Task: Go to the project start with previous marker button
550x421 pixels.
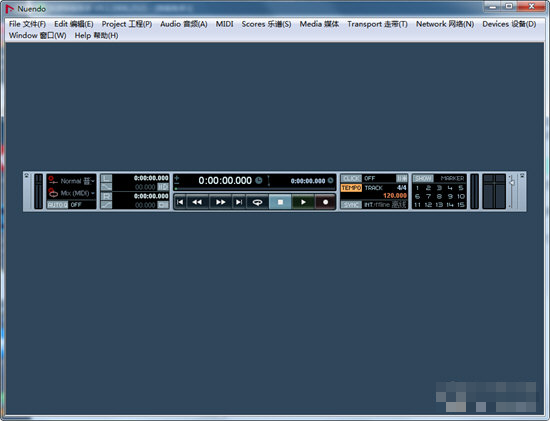Action: (180, 202)
